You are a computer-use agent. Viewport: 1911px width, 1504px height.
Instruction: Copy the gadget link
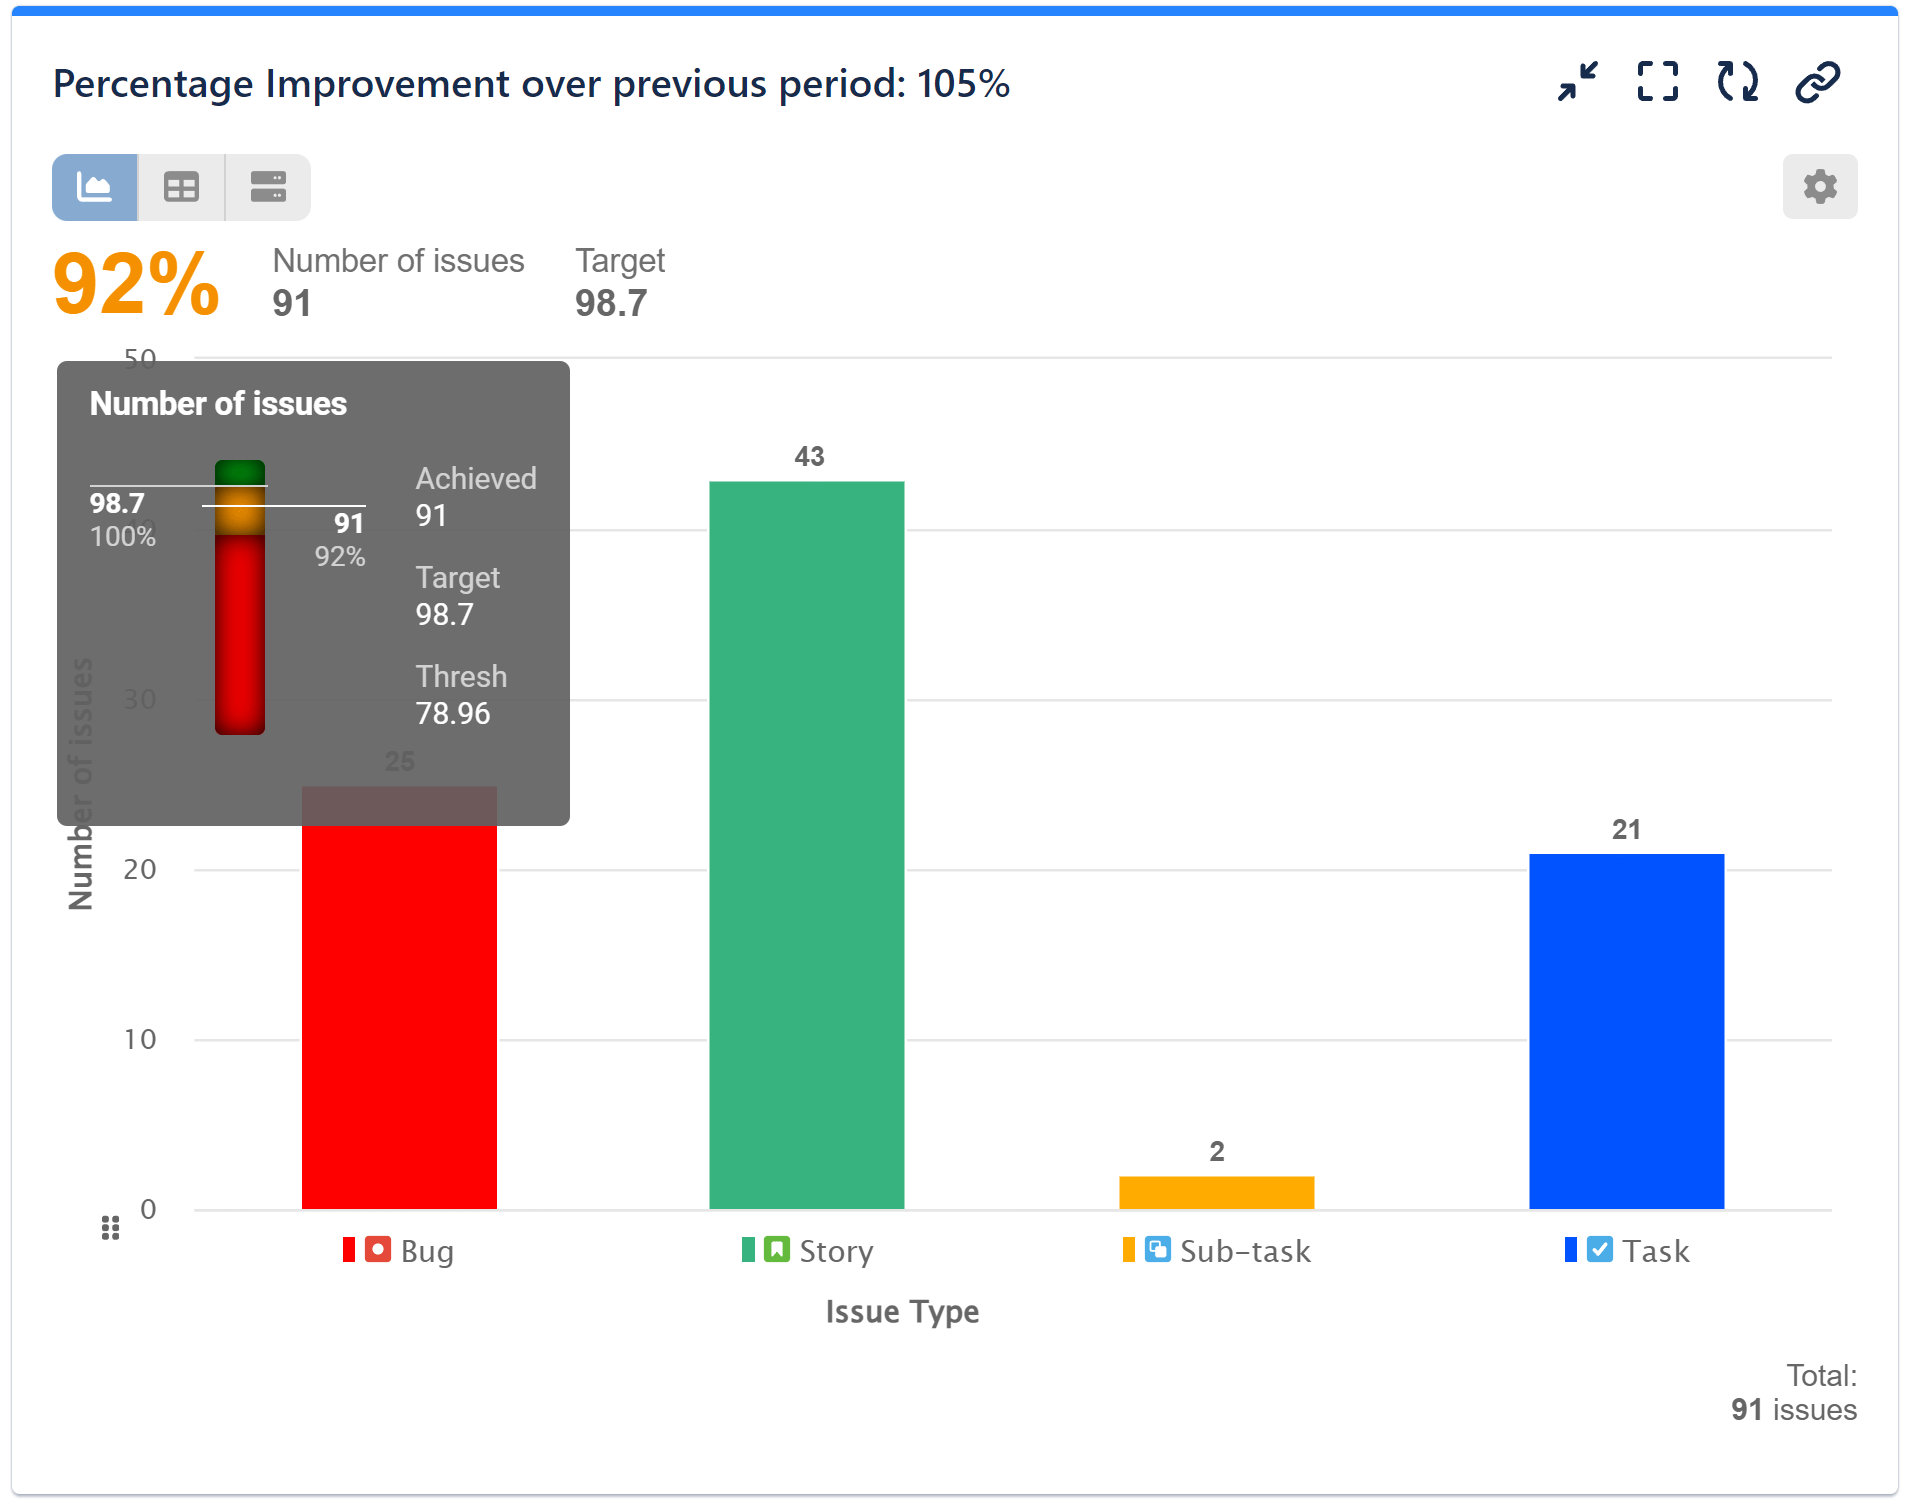1817,82
